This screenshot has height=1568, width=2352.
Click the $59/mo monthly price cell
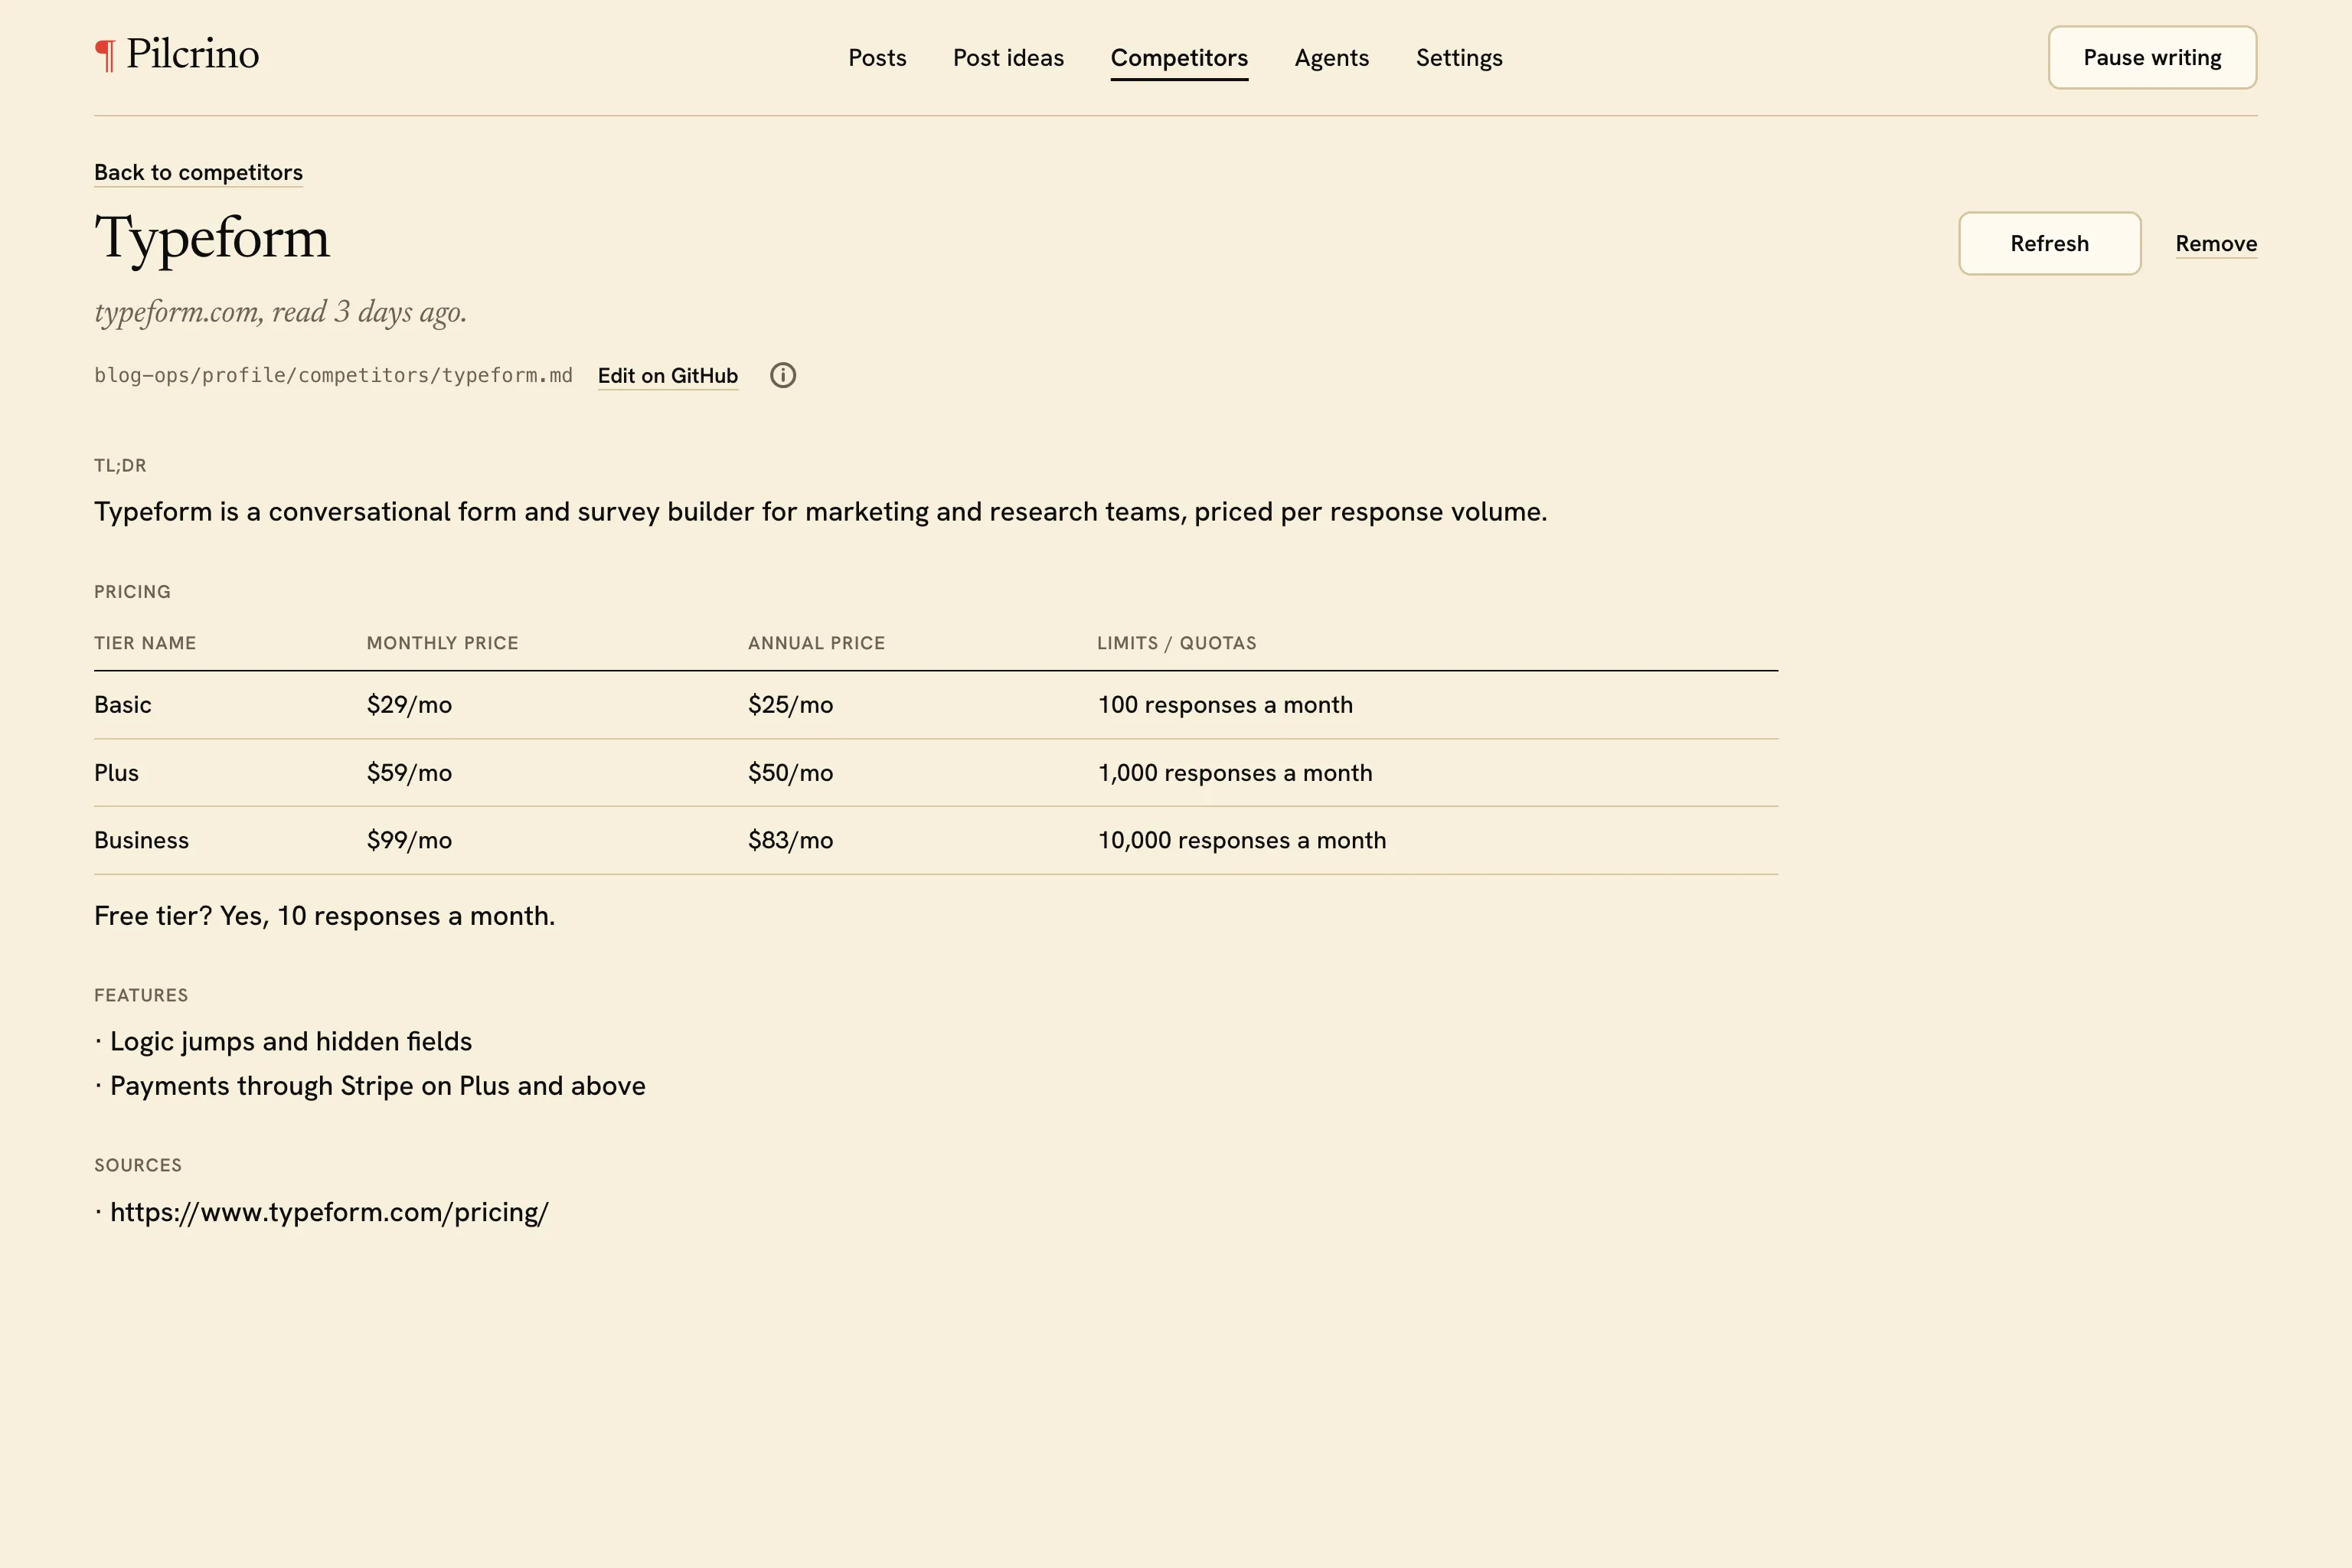tap(409, 773)
